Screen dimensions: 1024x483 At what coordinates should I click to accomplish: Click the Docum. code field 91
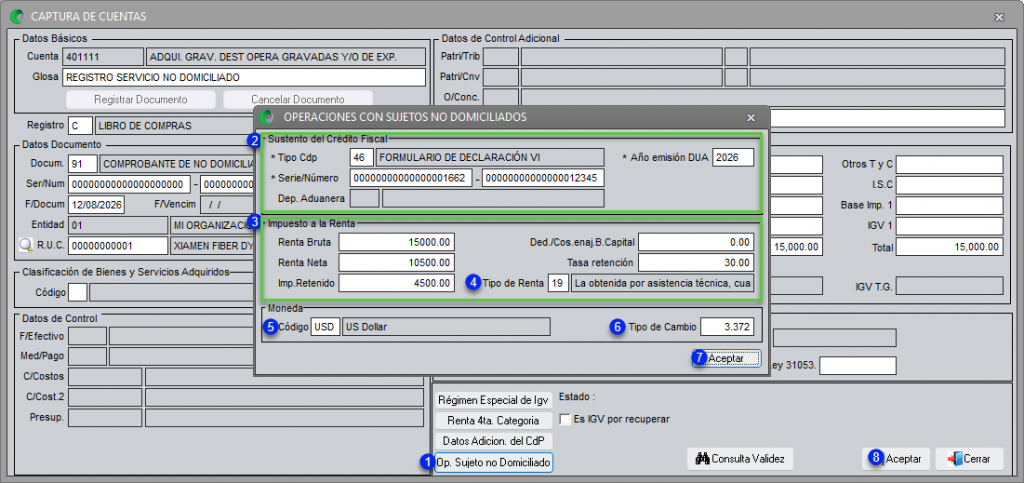(x=82, y=163)
